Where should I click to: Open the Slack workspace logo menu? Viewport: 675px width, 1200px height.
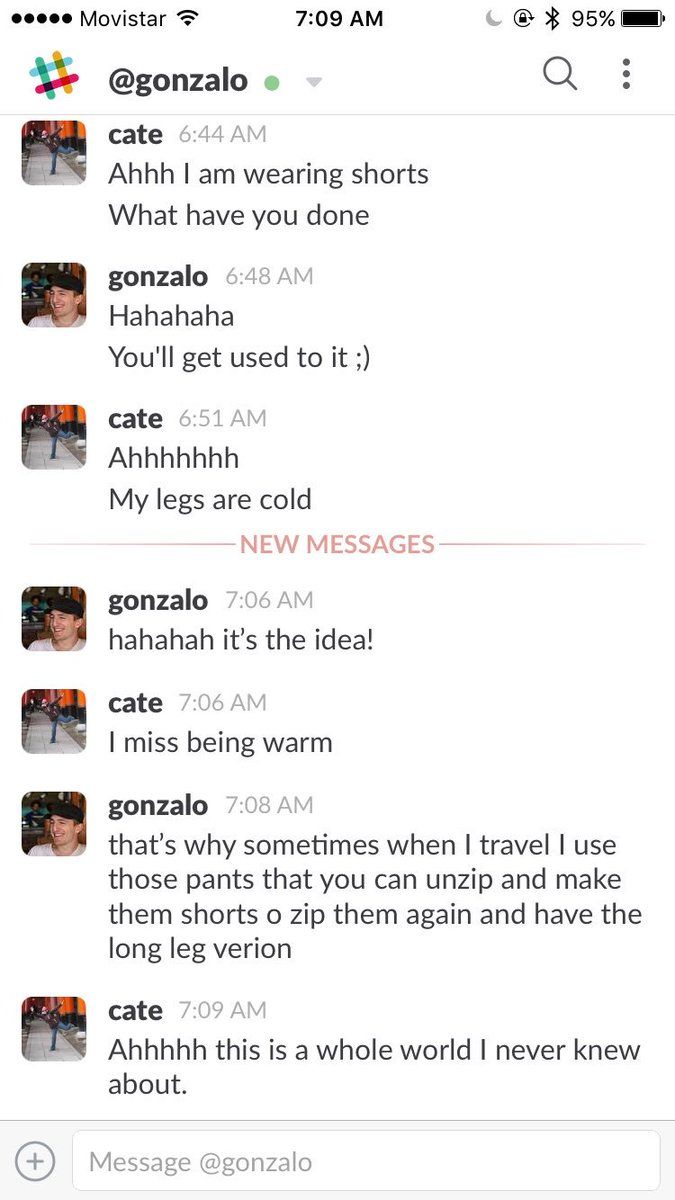54,76
